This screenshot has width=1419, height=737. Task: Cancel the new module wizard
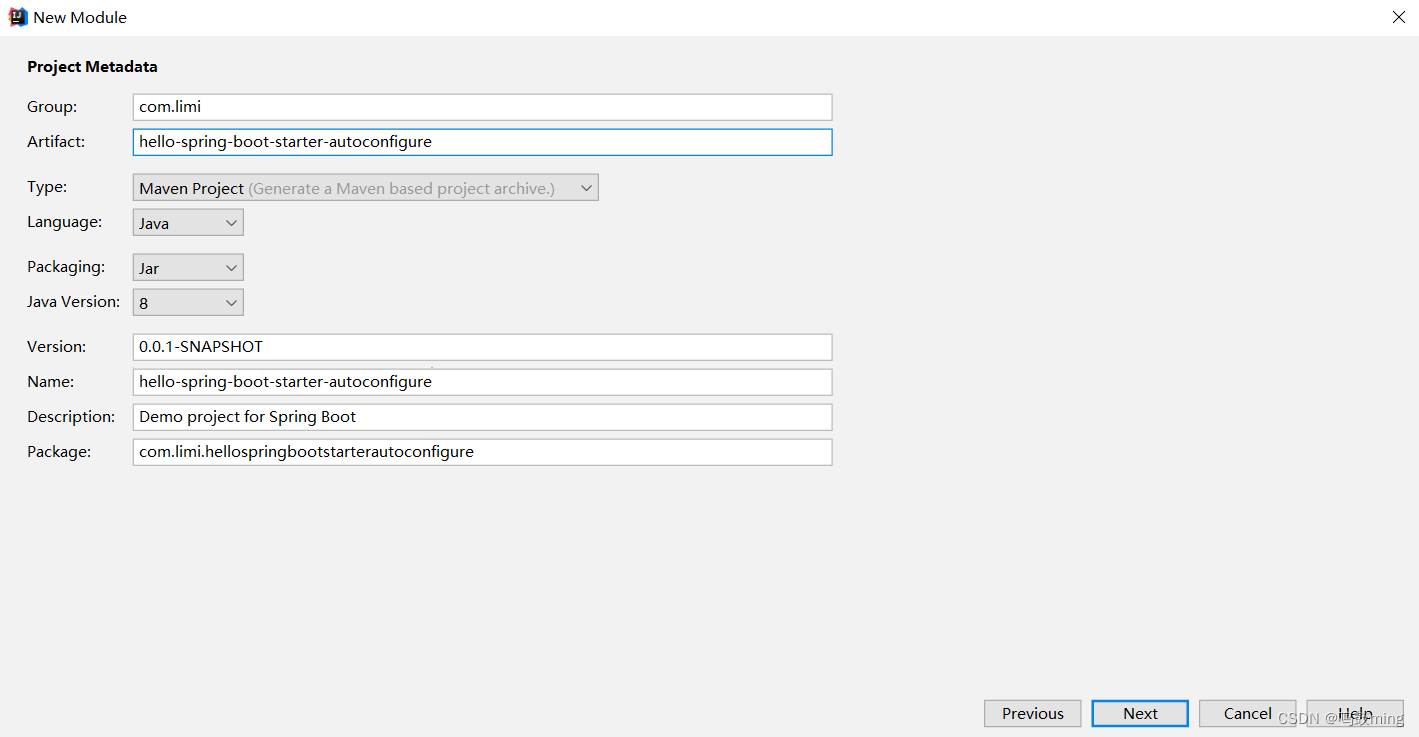[1247, 713]
